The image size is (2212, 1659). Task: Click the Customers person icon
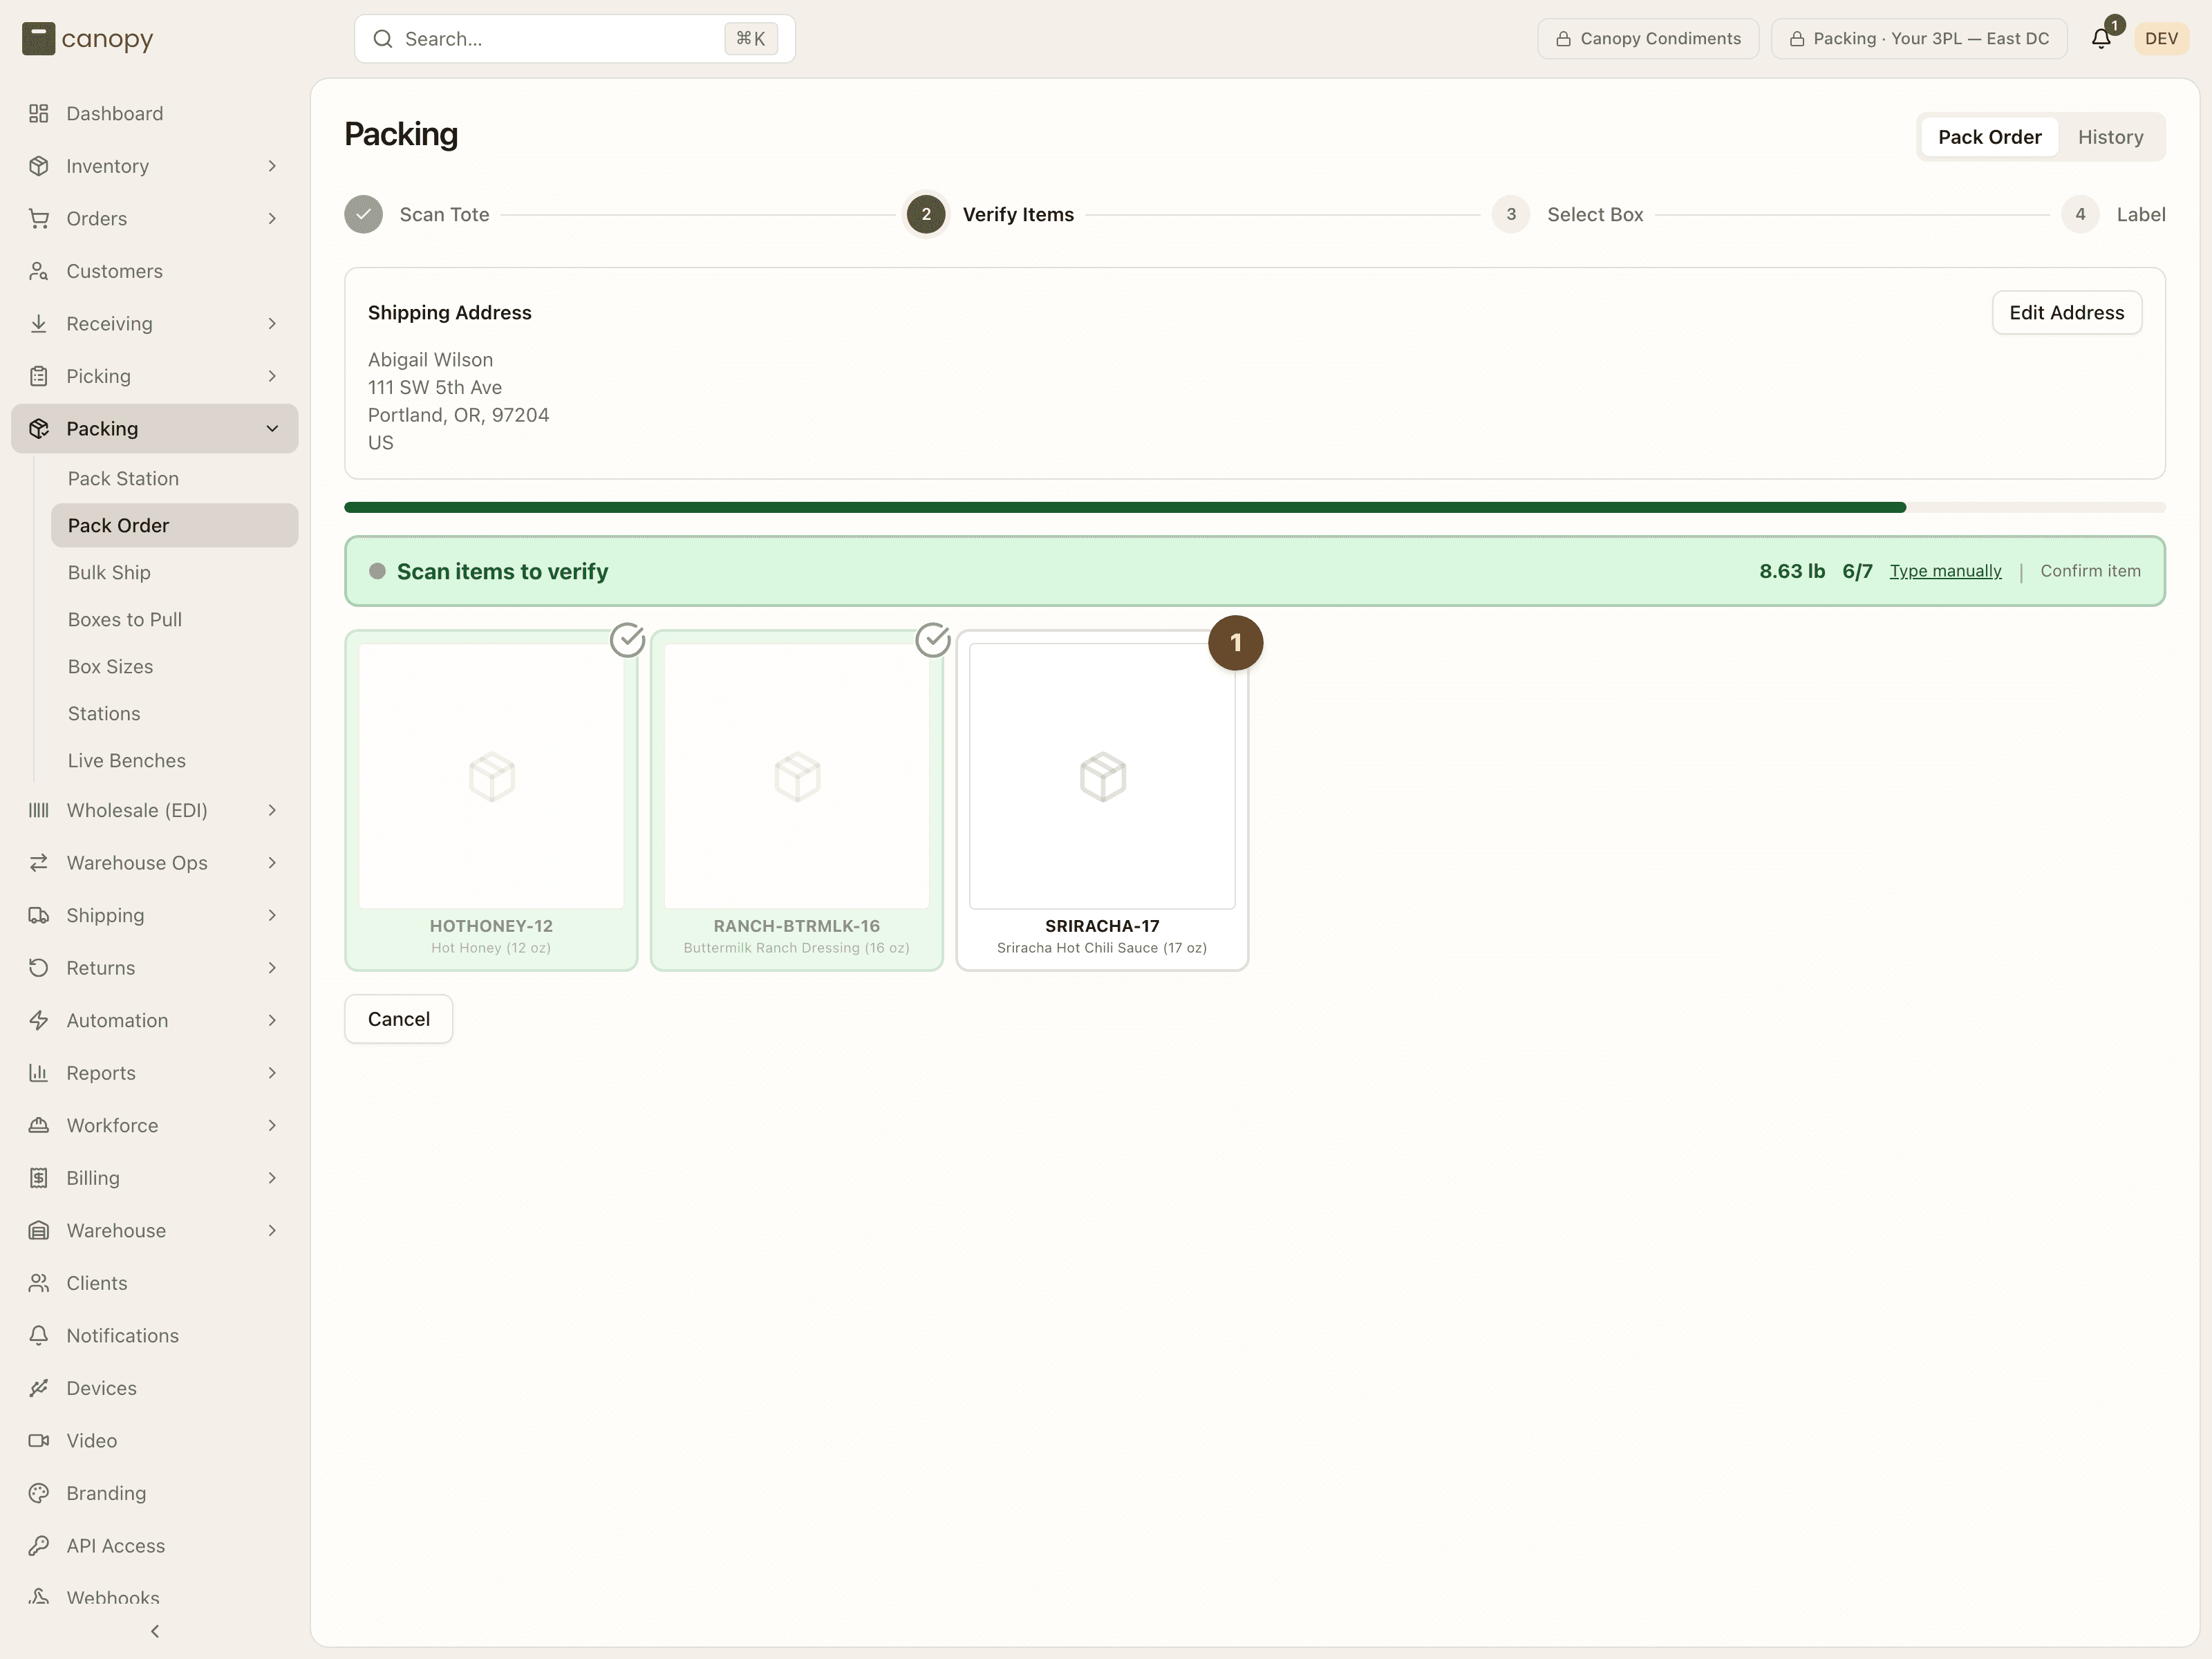(39, 271)
